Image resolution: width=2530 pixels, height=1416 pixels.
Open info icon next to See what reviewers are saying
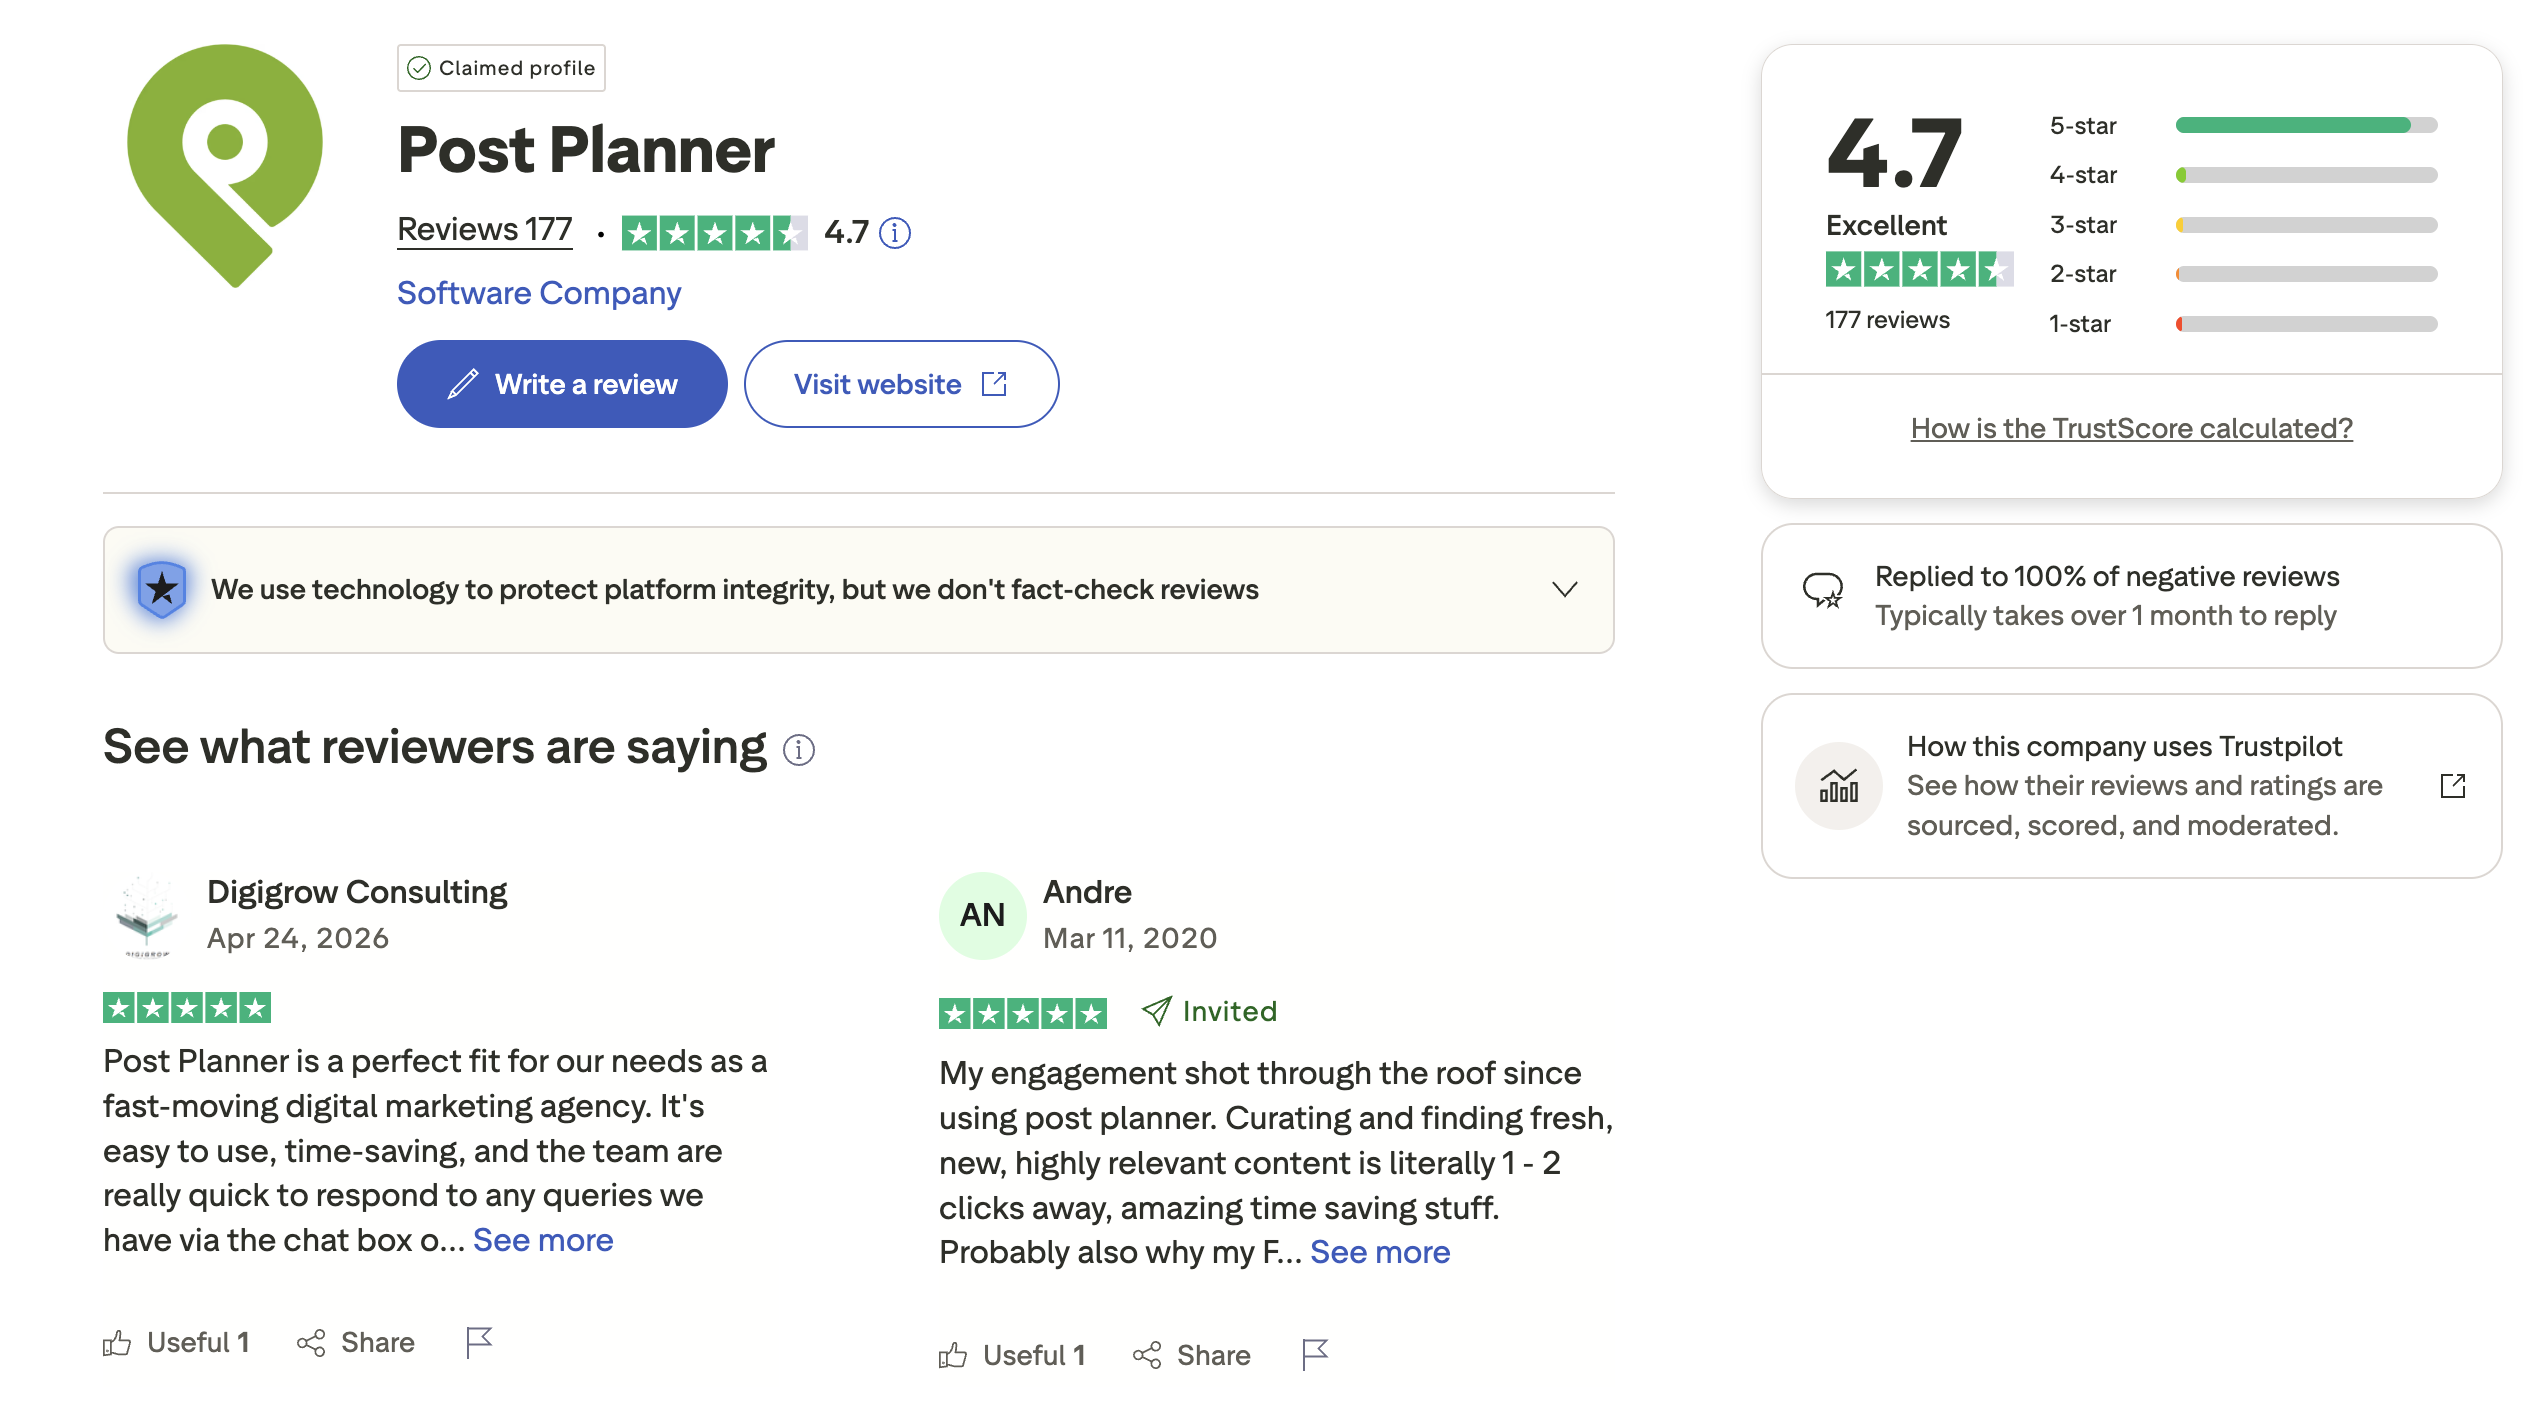pyautogui.click(x=799, y=750)
